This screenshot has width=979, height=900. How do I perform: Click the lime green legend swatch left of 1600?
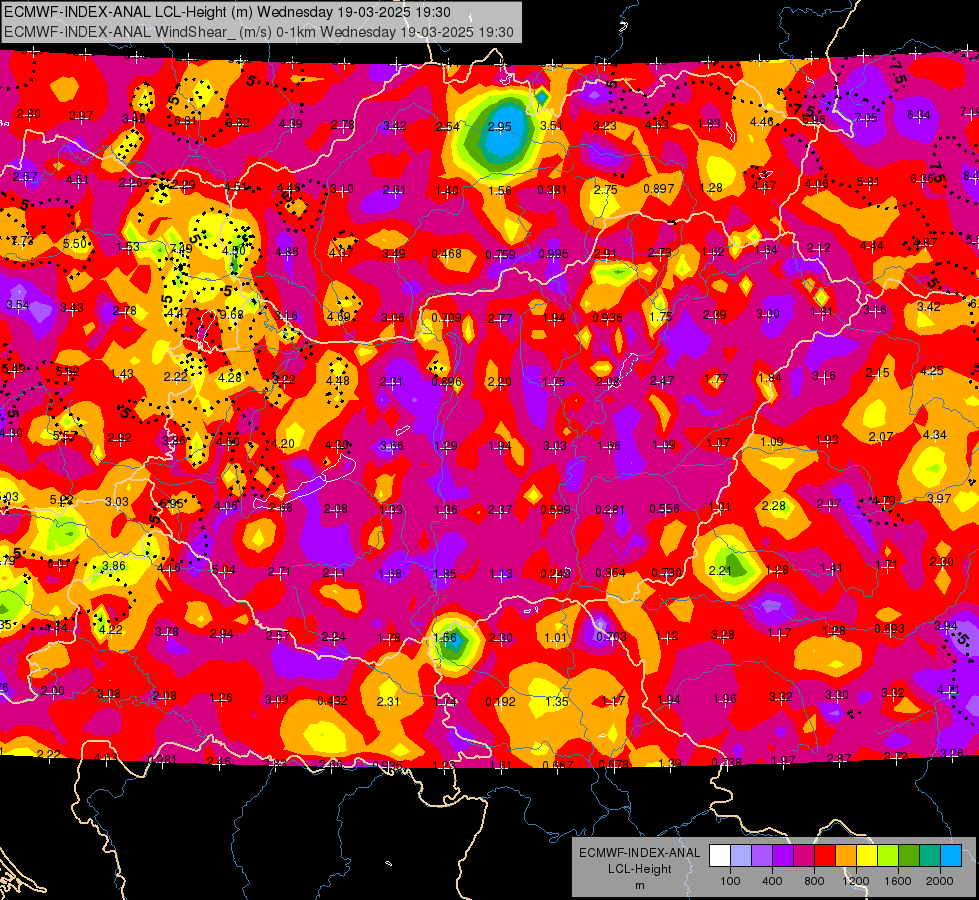(887, 856)
